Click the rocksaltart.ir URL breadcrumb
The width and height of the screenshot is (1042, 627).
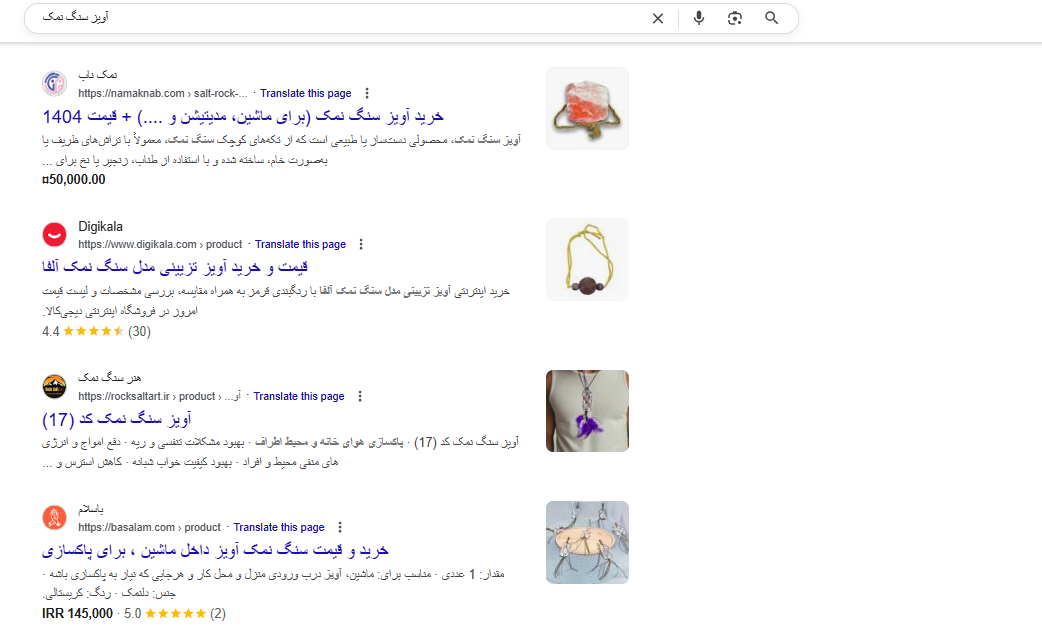(159, 397)
